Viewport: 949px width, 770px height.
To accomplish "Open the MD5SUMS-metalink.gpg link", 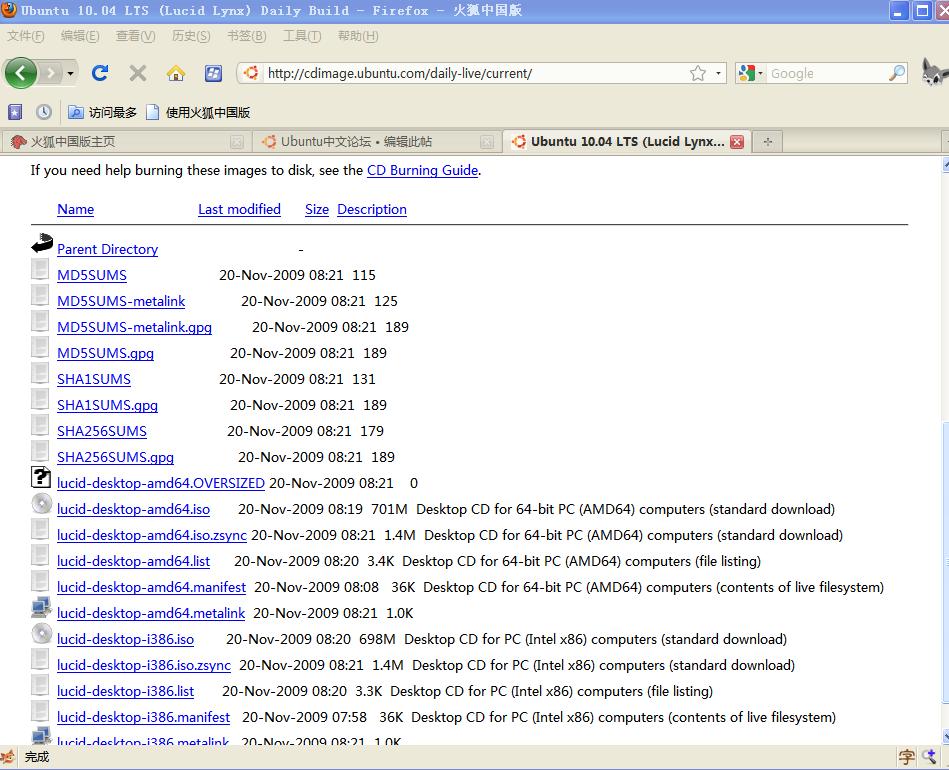I will coord(134,327).
